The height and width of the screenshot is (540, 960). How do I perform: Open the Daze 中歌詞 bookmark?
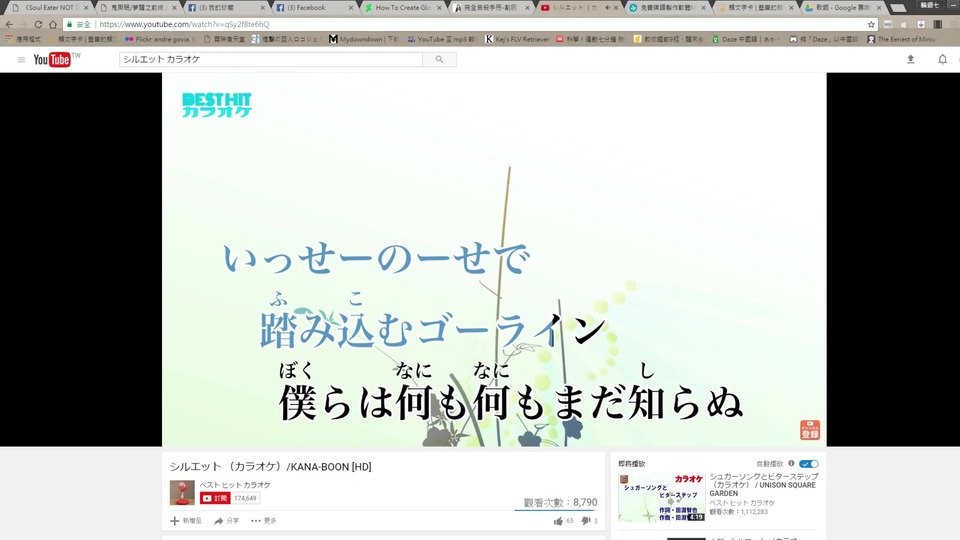745,39
